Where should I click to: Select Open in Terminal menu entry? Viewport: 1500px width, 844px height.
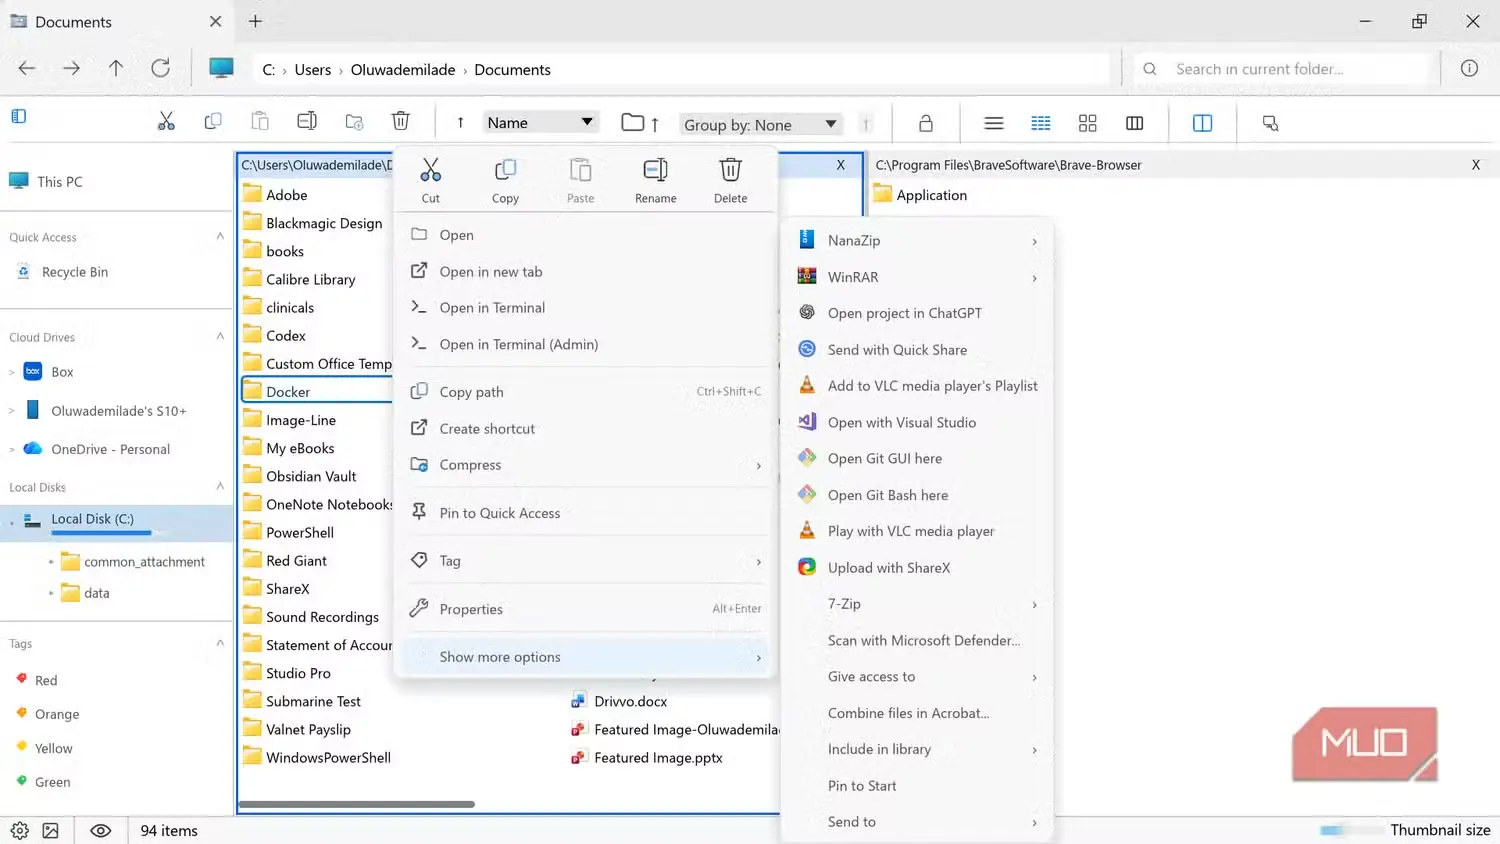click(x=585, y=307)
